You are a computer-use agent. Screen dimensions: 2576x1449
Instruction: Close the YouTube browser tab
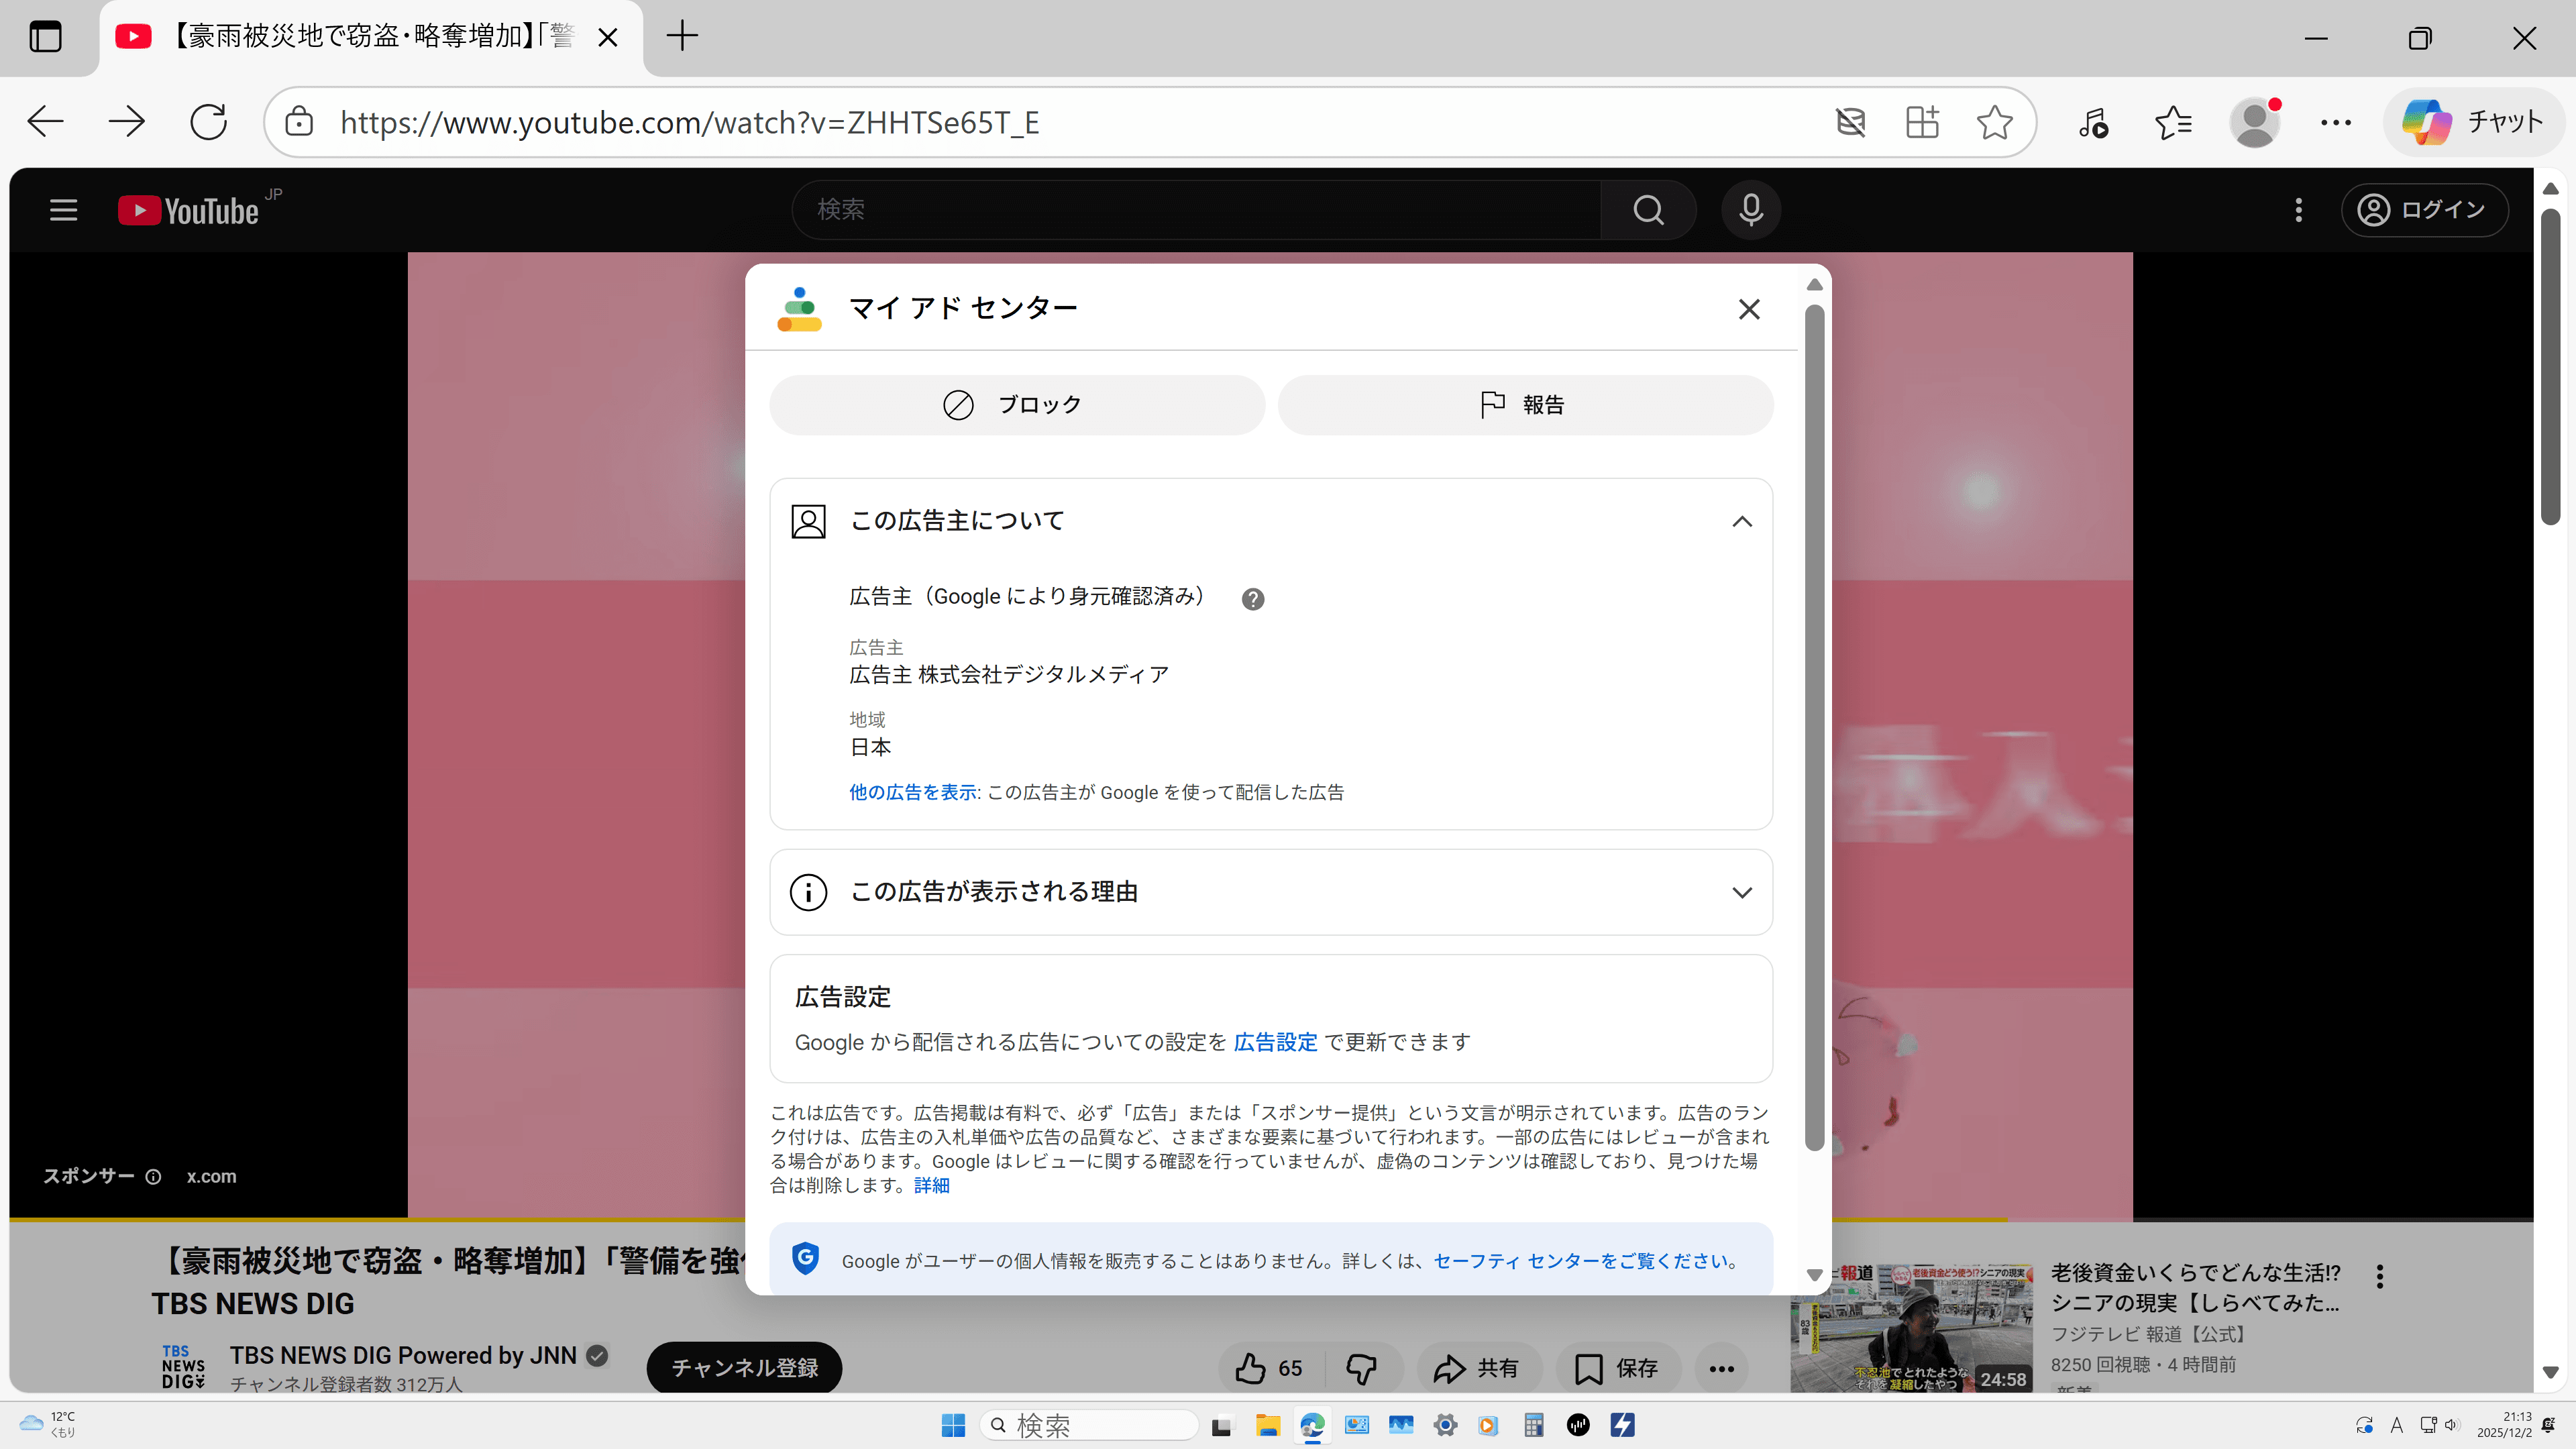tap(607, 37)
